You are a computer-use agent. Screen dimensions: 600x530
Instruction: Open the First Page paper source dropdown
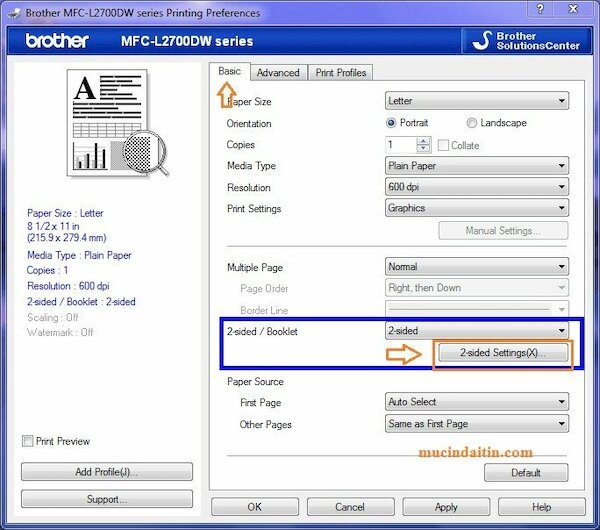tap(477, 402)
